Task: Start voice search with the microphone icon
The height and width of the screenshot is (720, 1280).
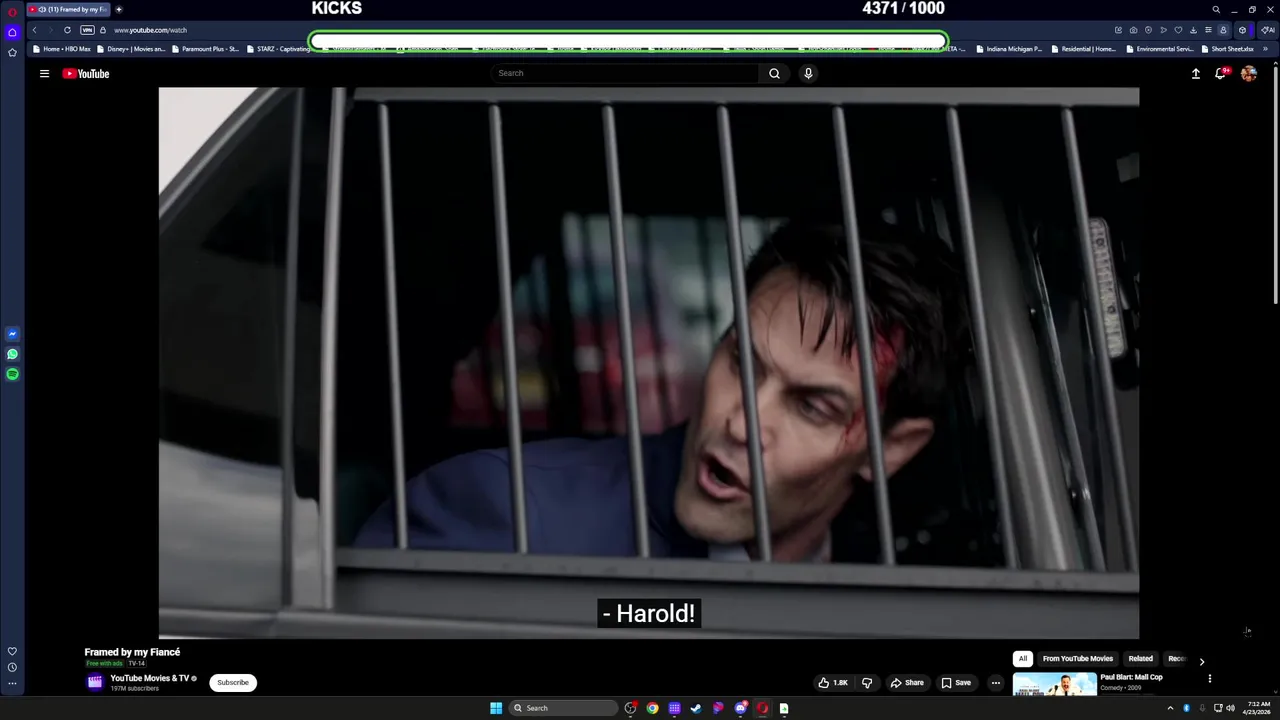Action: click(x=808, y=73)
